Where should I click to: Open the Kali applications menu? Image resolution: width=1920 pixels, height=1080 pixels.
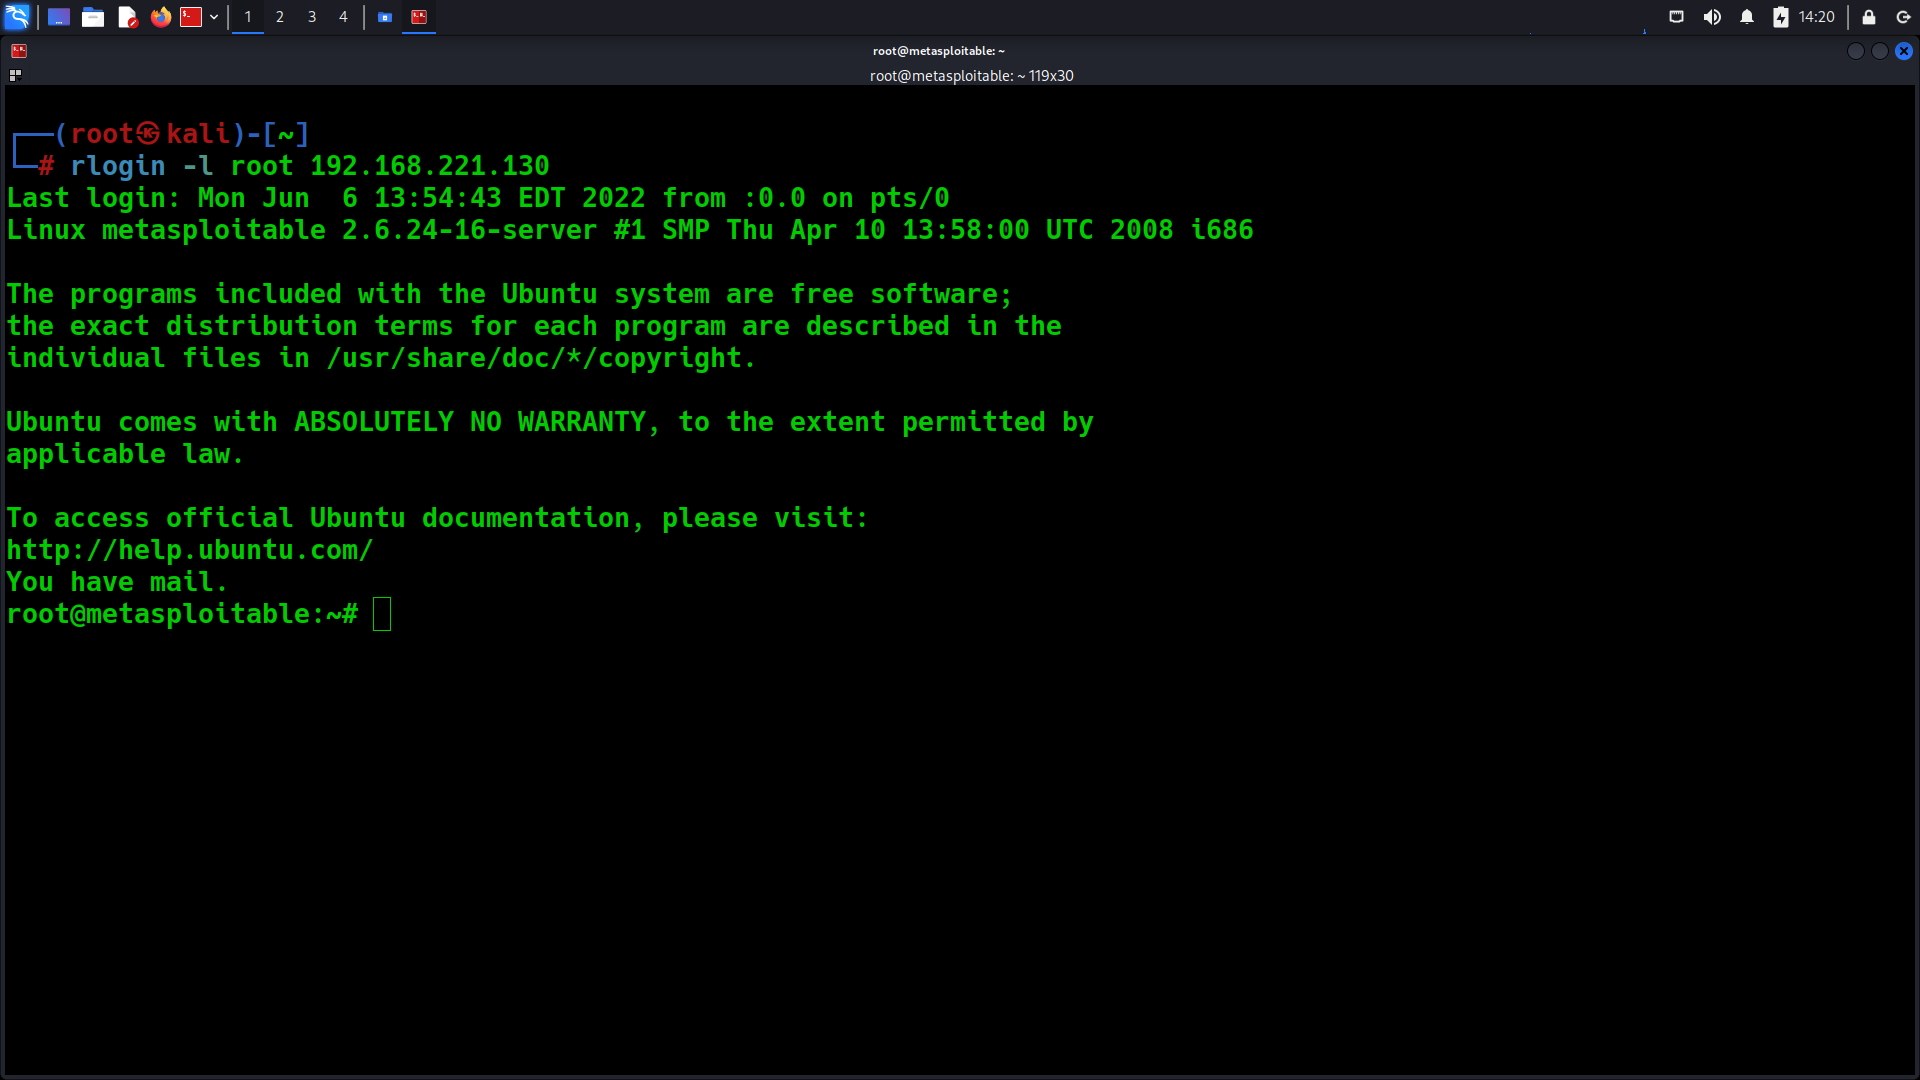tap(17, 17)
